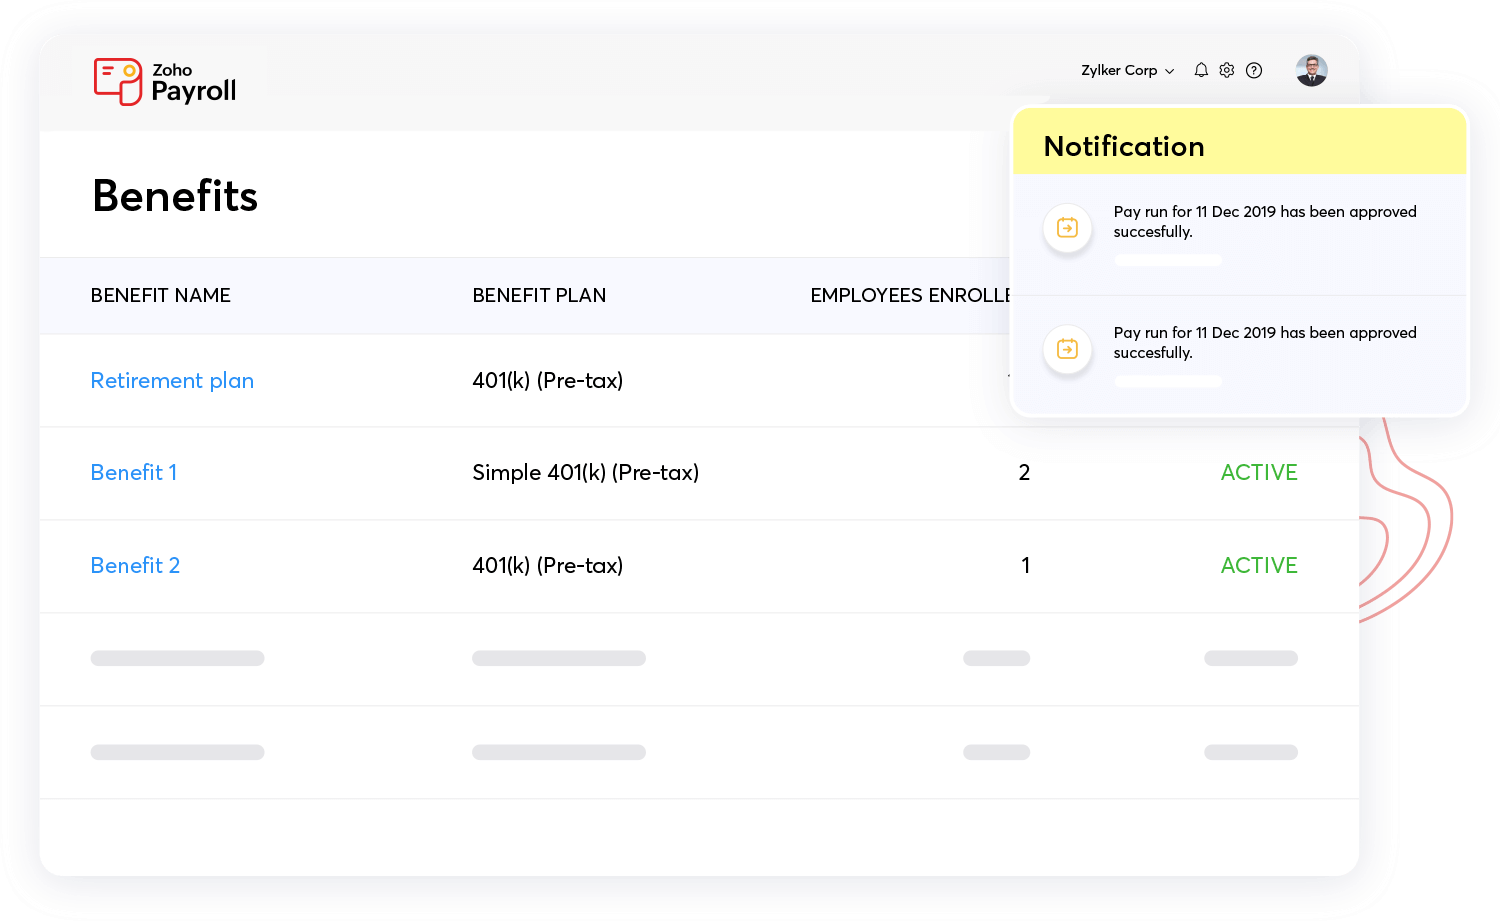Select the first pay run approval notification message
Viewport: 1500px width, 921px height.
1265,221
